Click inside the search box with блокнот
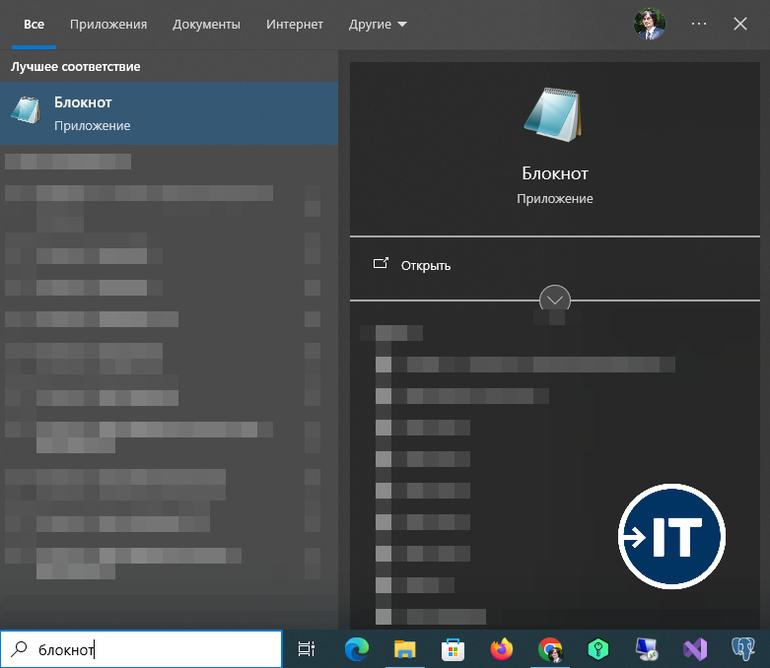This screenshot has width=770, height=668. pos(141,649)
